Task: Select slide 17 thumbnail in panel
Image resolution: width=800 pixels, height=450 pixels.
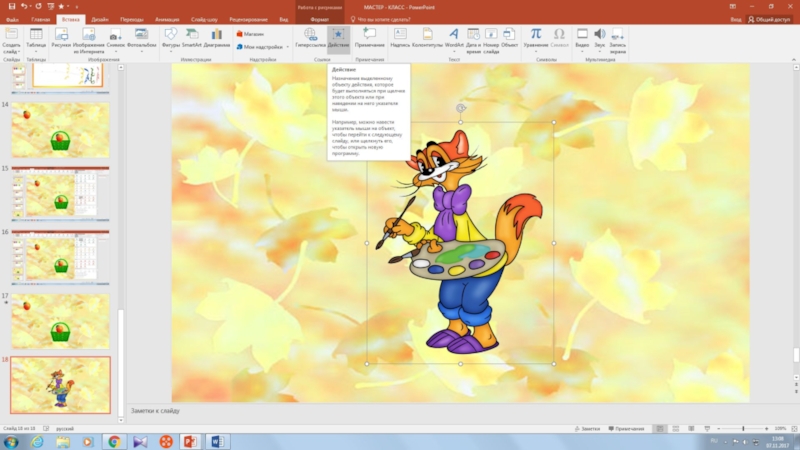Action: click(x=60, y=320)
